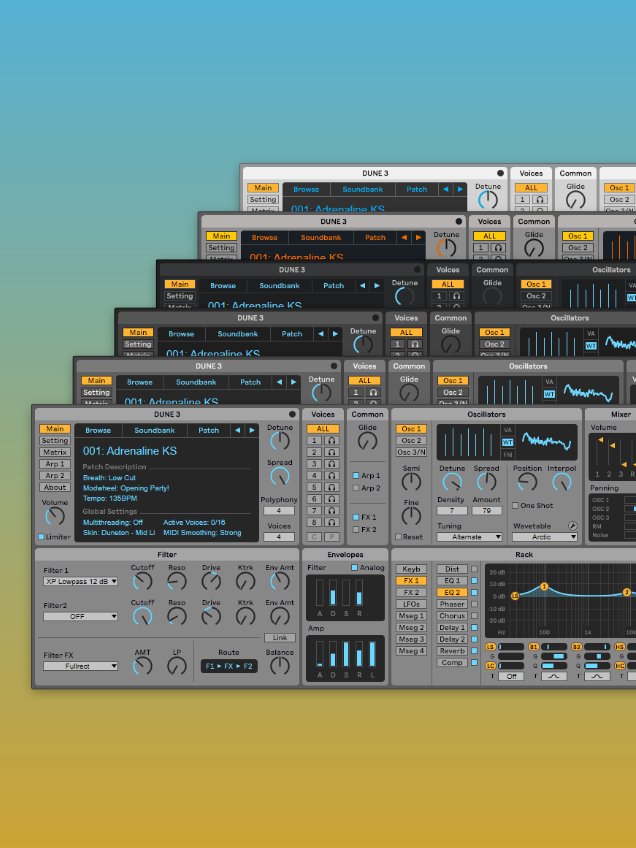The image size is (636, 848).
Task: Open B2 band filter type selector
Action: 598,676
